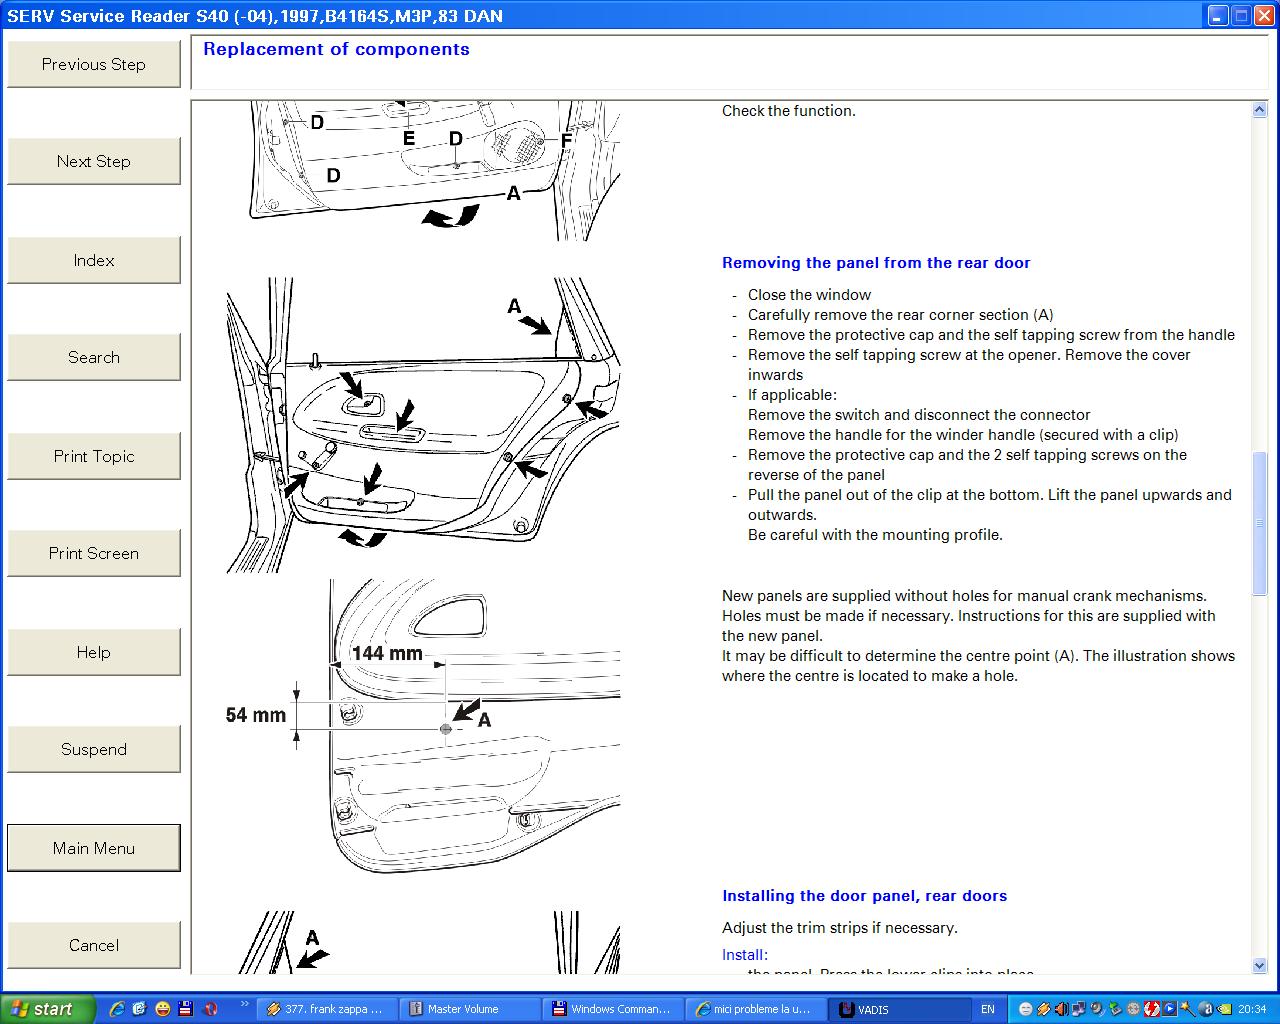This screenshot has width=1280, height=1024.
Task: Click the Suspend button
Action: (94, 749)
